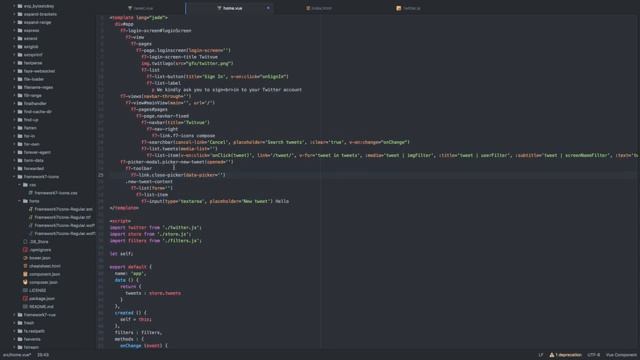Click the cheatsheet.html file icon
This screenshot has height=360, width=640.
click(25, 266)
